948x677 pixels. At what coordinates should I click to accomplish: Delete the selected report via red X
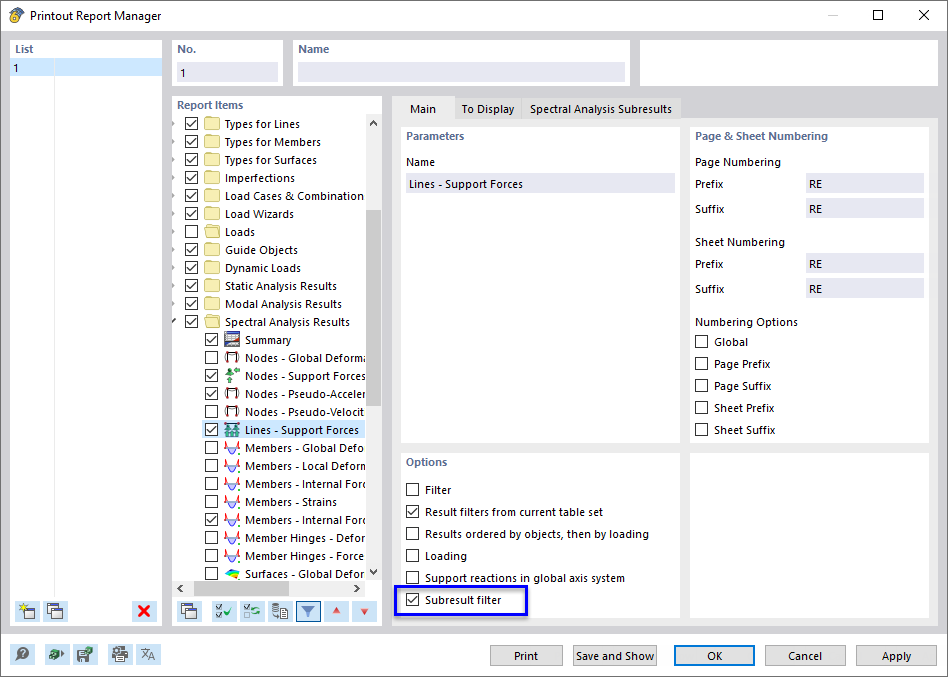point(143,611)
